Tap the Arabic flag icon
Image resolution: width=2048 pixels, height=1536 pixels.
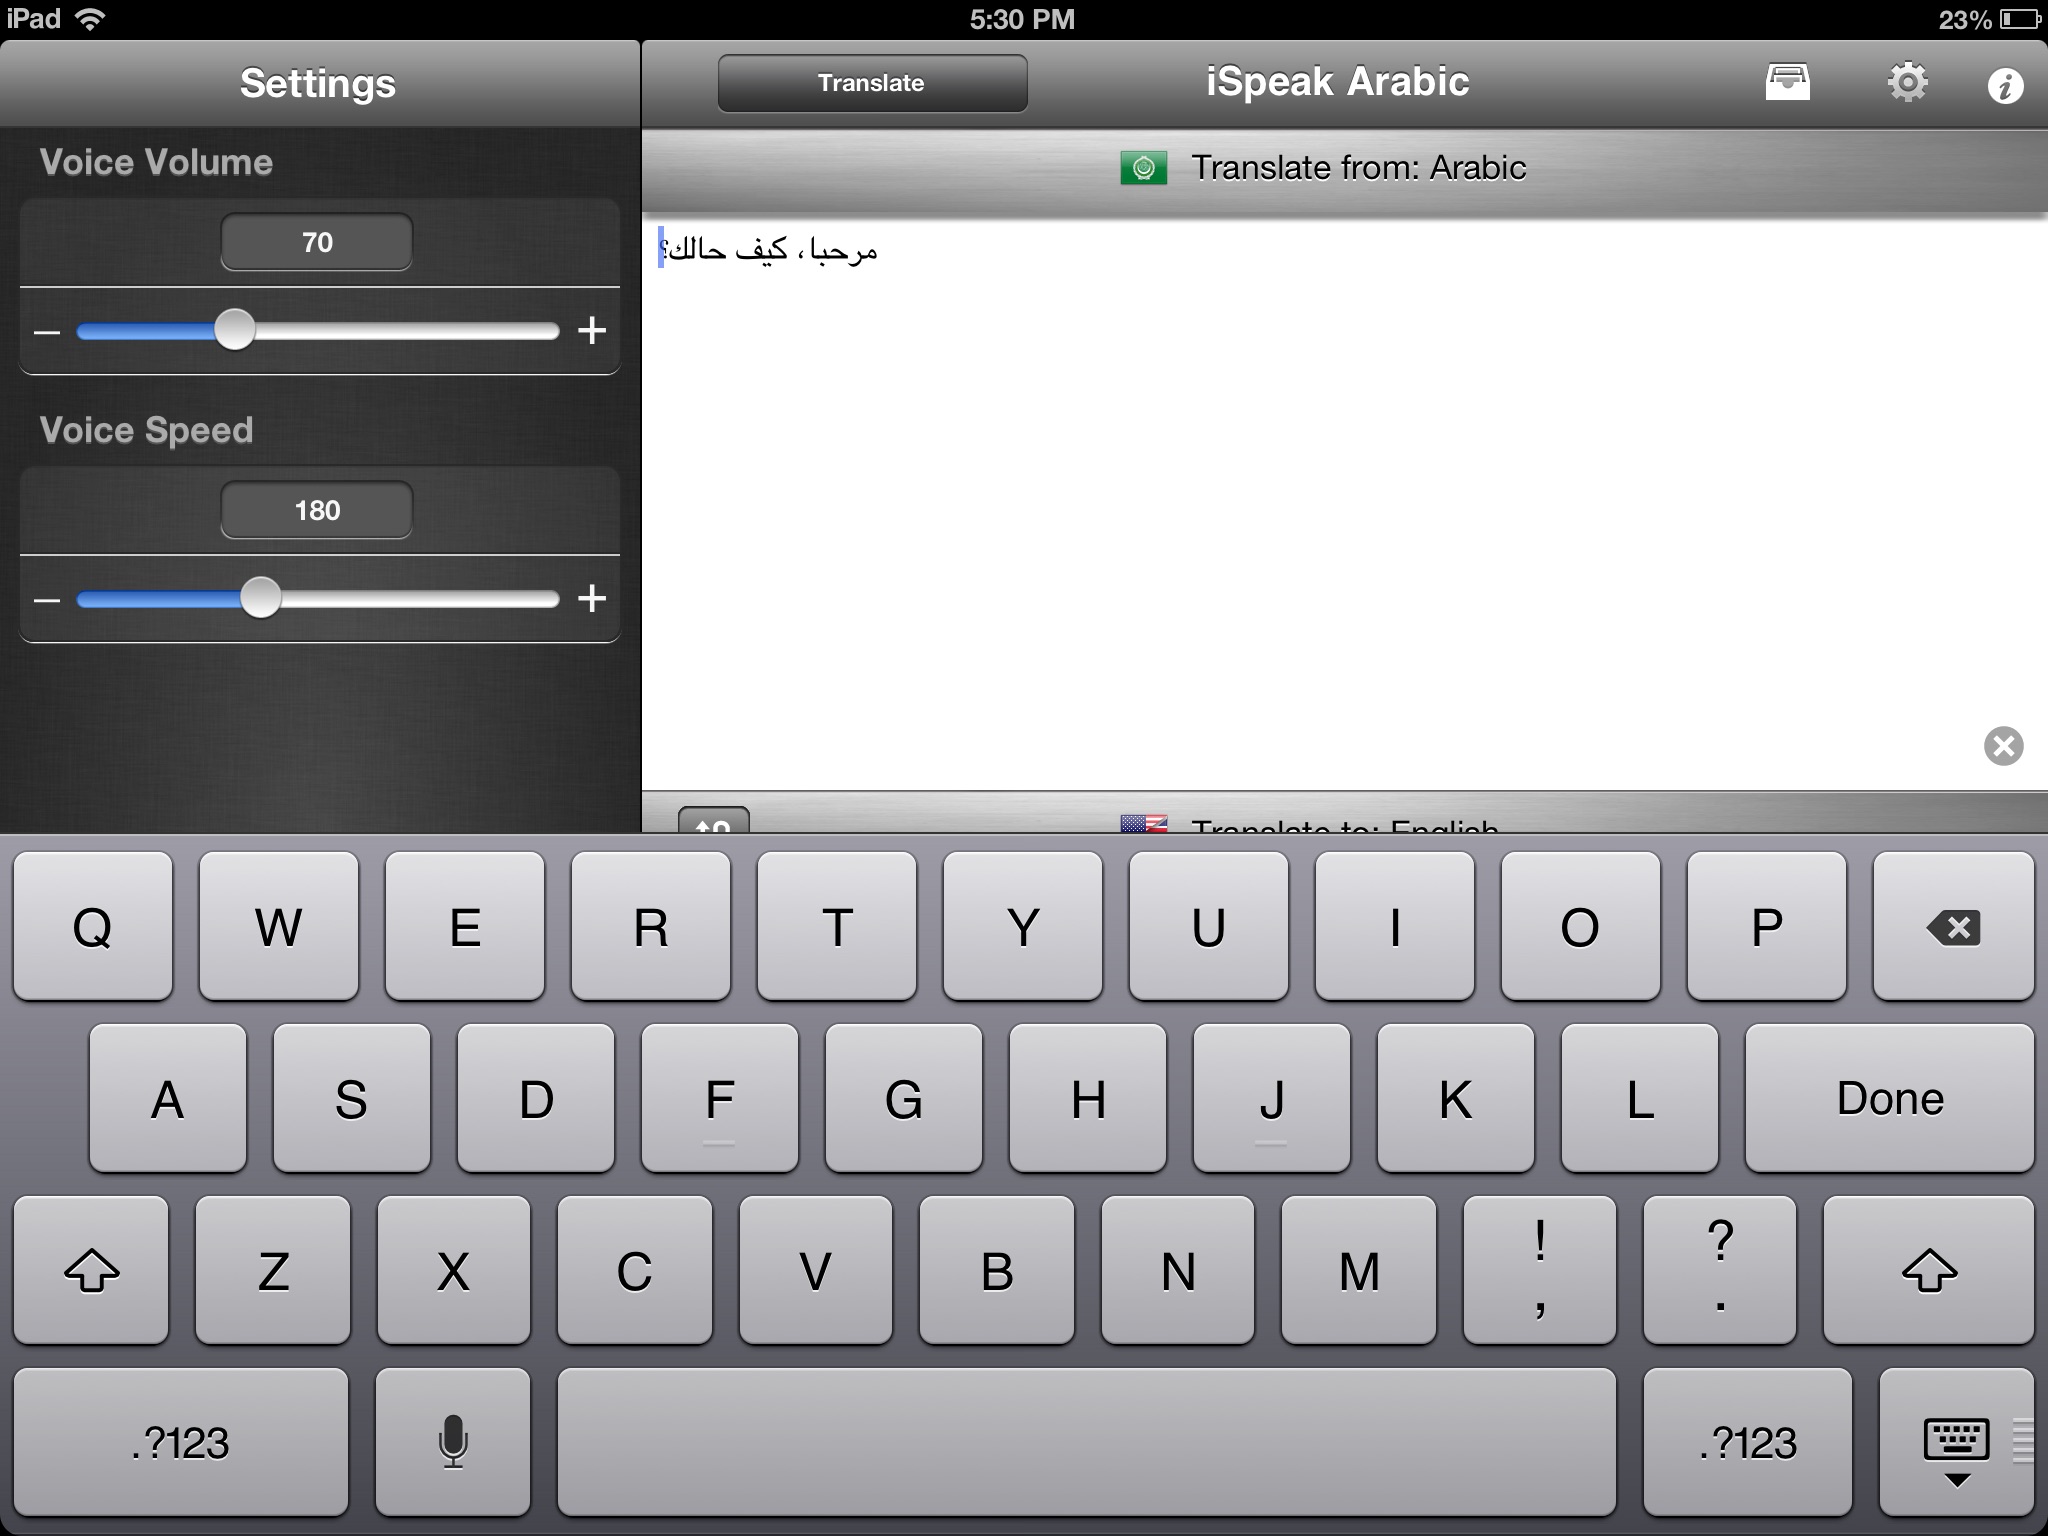click(x=1143, y=168)
